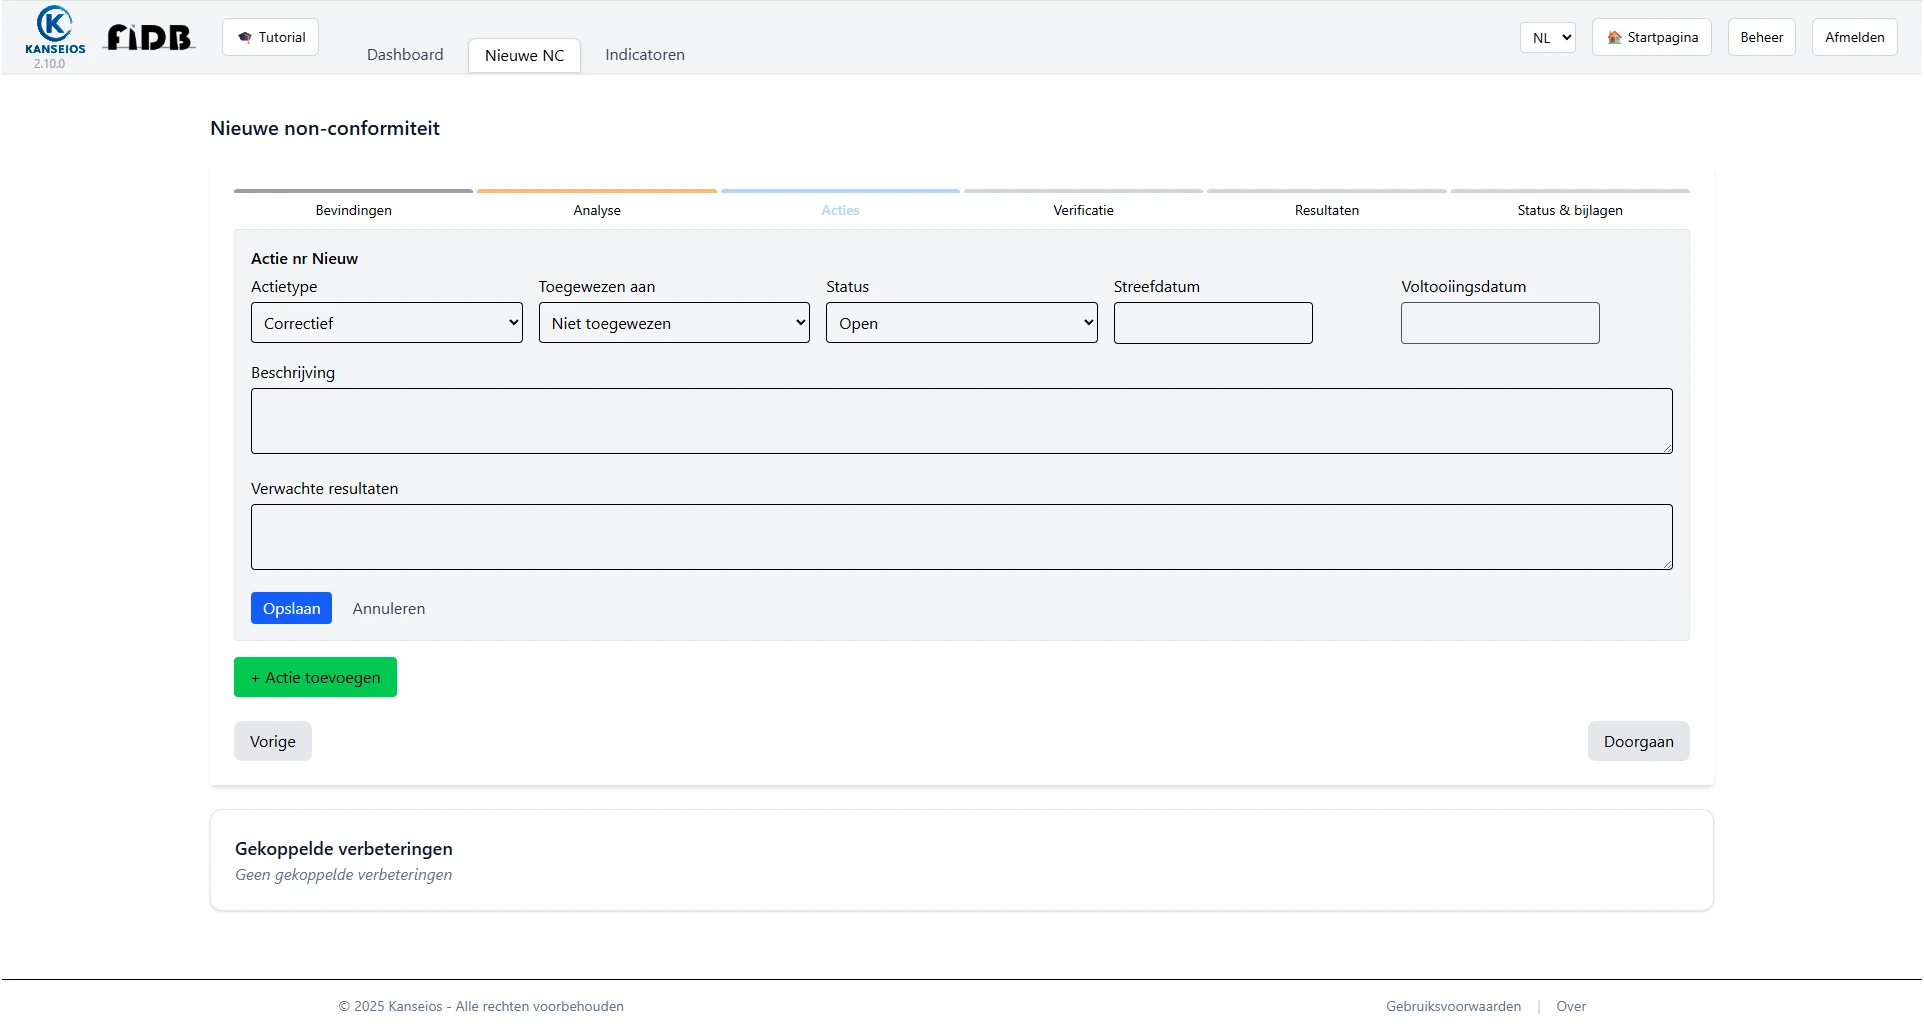Click Doorgaan to continue
1924x1034 pixels.
pos(1638,741)
